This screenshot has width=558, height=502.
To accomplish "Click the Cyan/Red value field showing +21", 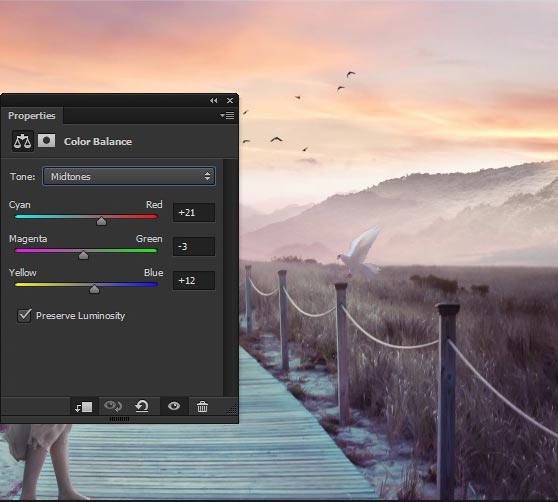I will point(194,212).
